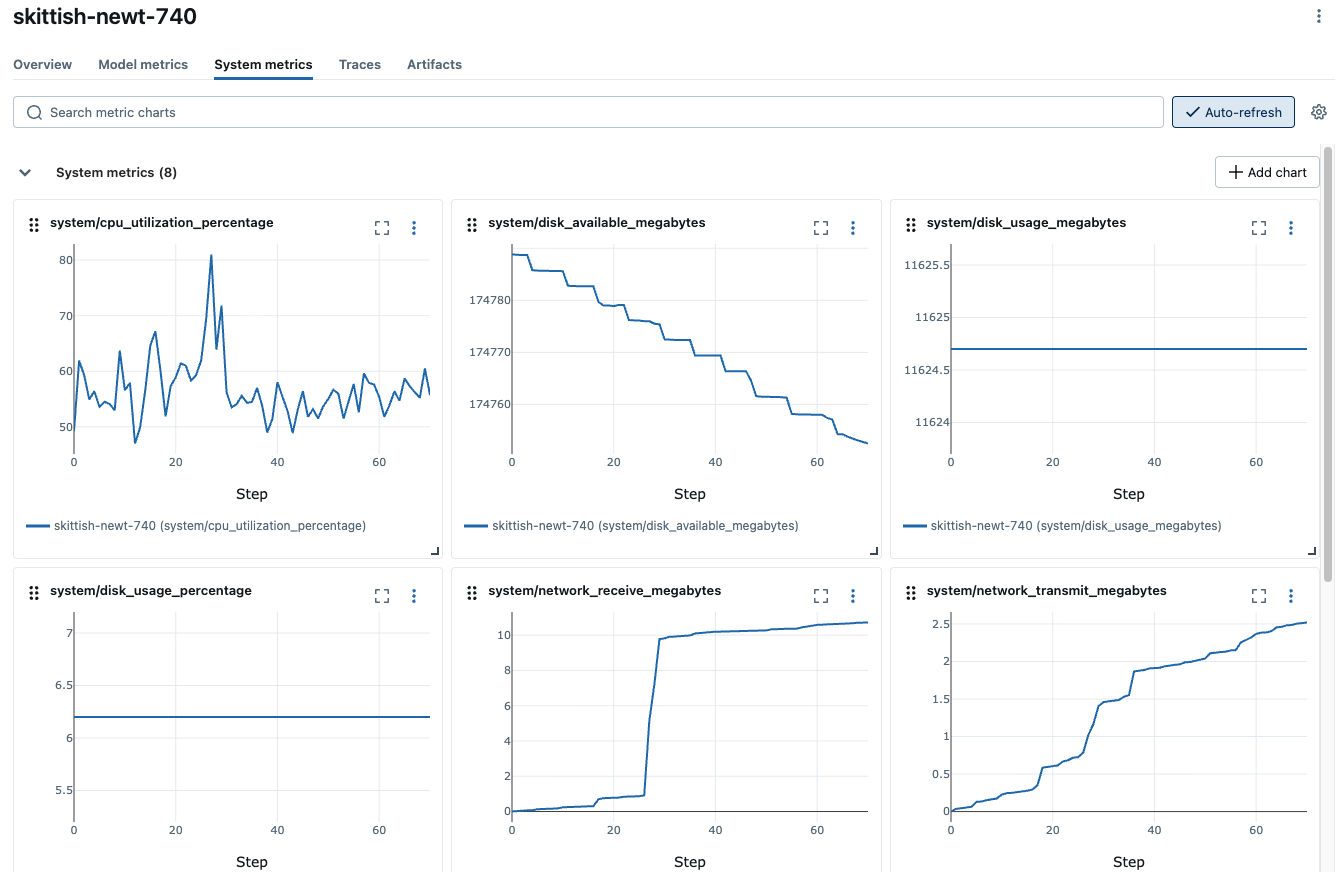The image size is (1340, 876).
Task: Open the Artifacts tab
Action: coord(434,64)
